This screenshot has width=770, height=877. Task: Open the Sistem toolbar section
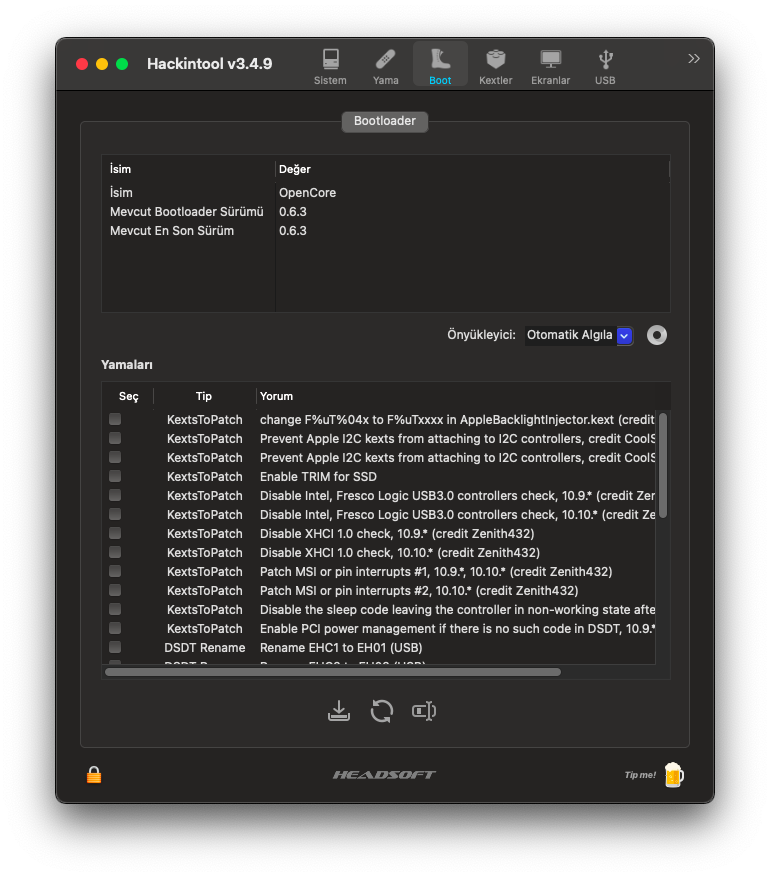(x=330, y=65)
